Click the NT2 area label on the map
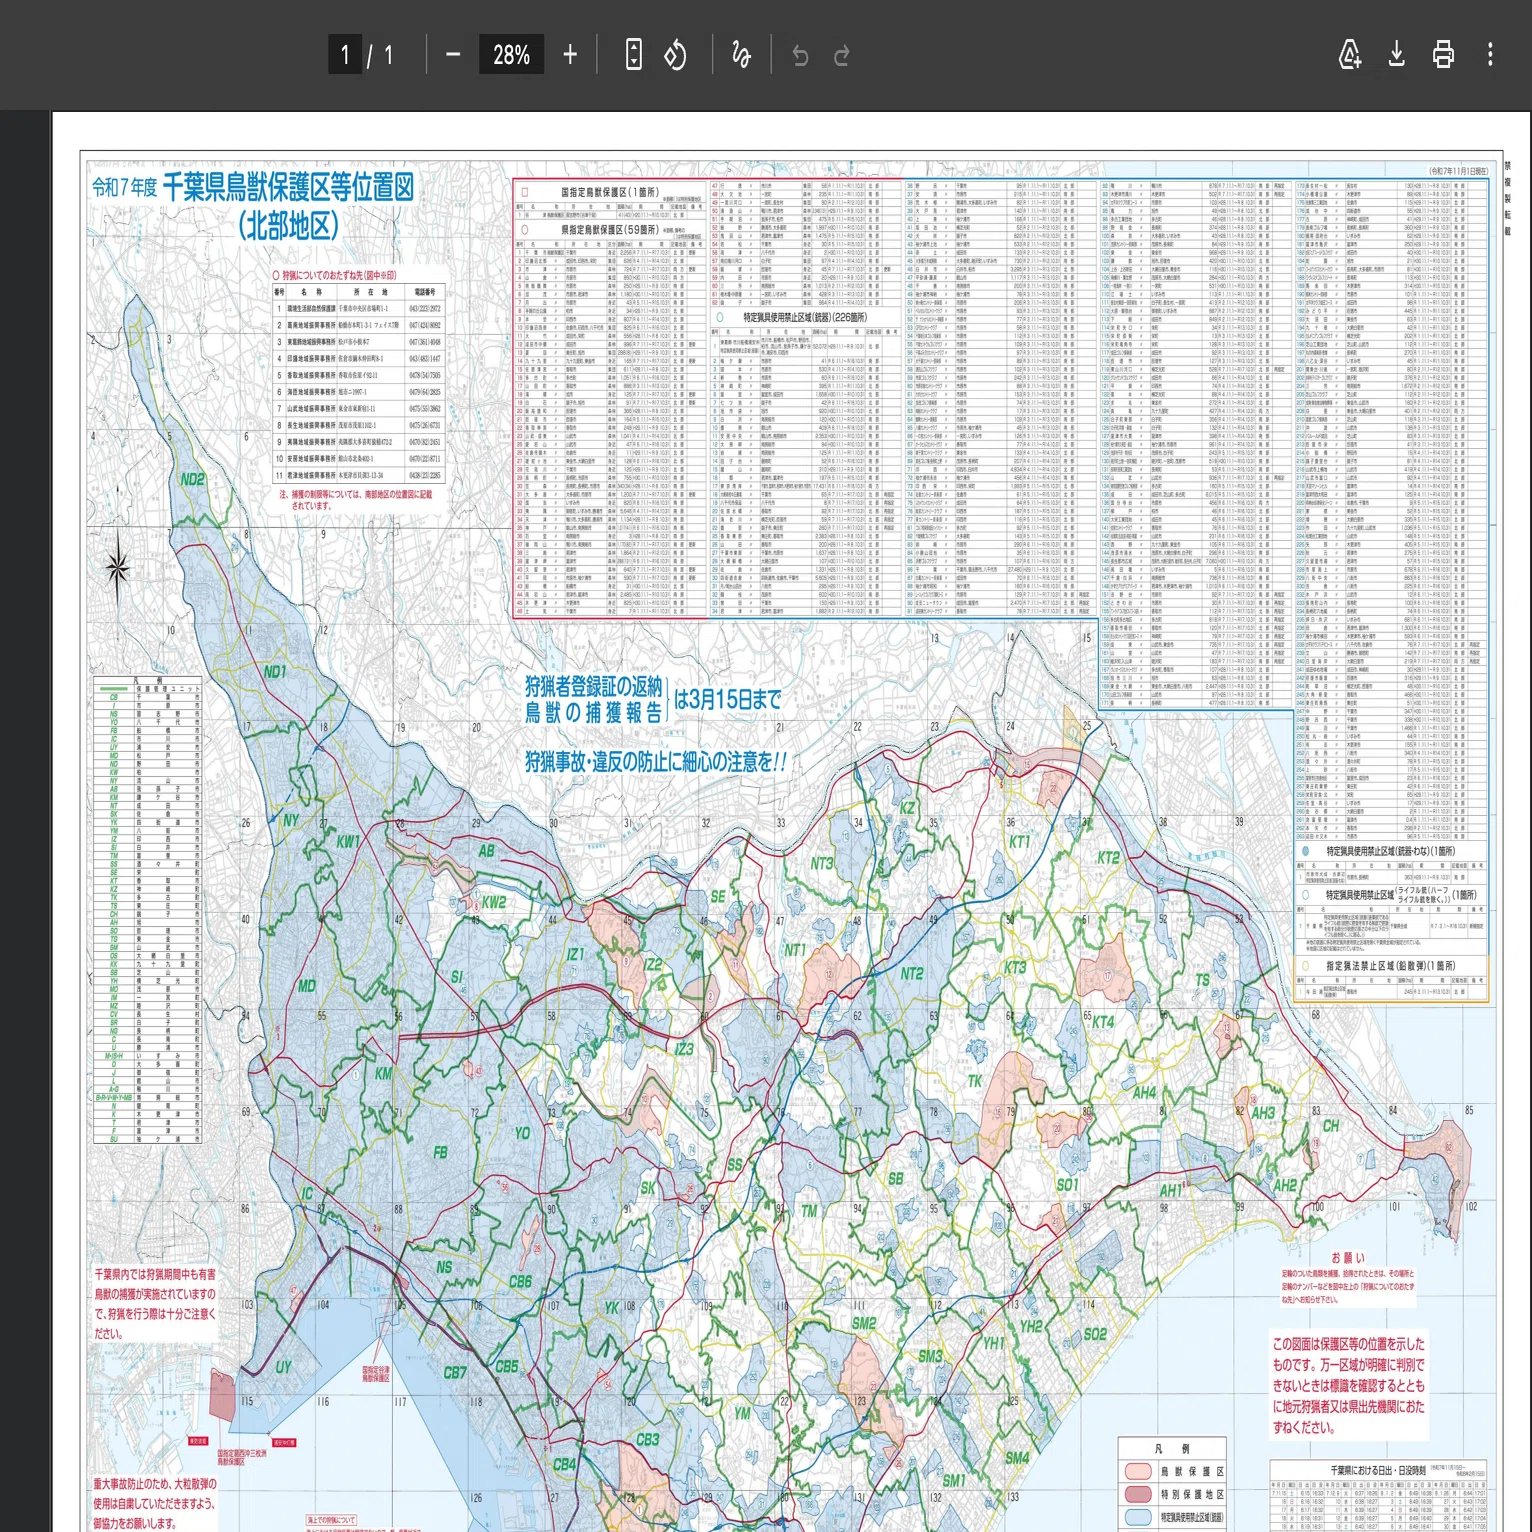 pyautogui.click(x=912, y=973)
